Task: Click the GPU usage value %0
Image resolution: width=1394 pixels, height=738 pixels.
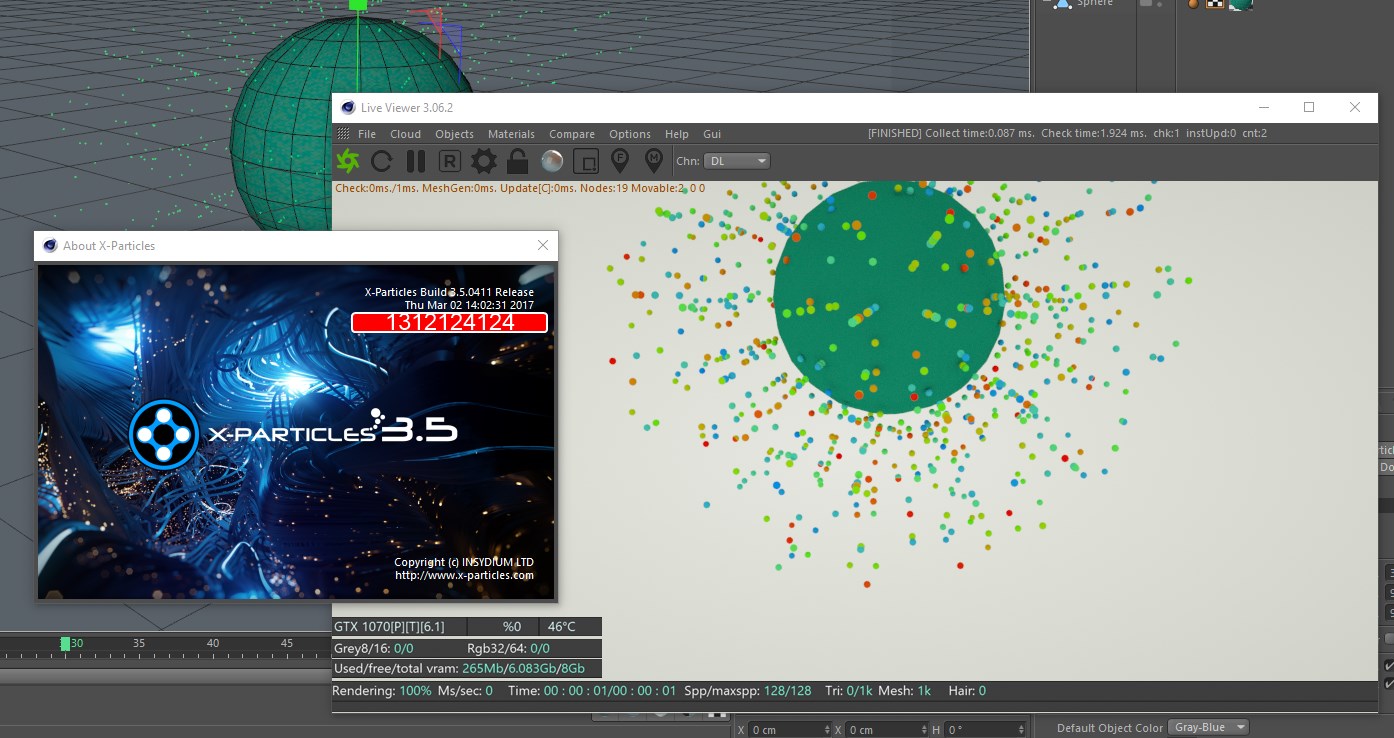Action: point(512,627)
